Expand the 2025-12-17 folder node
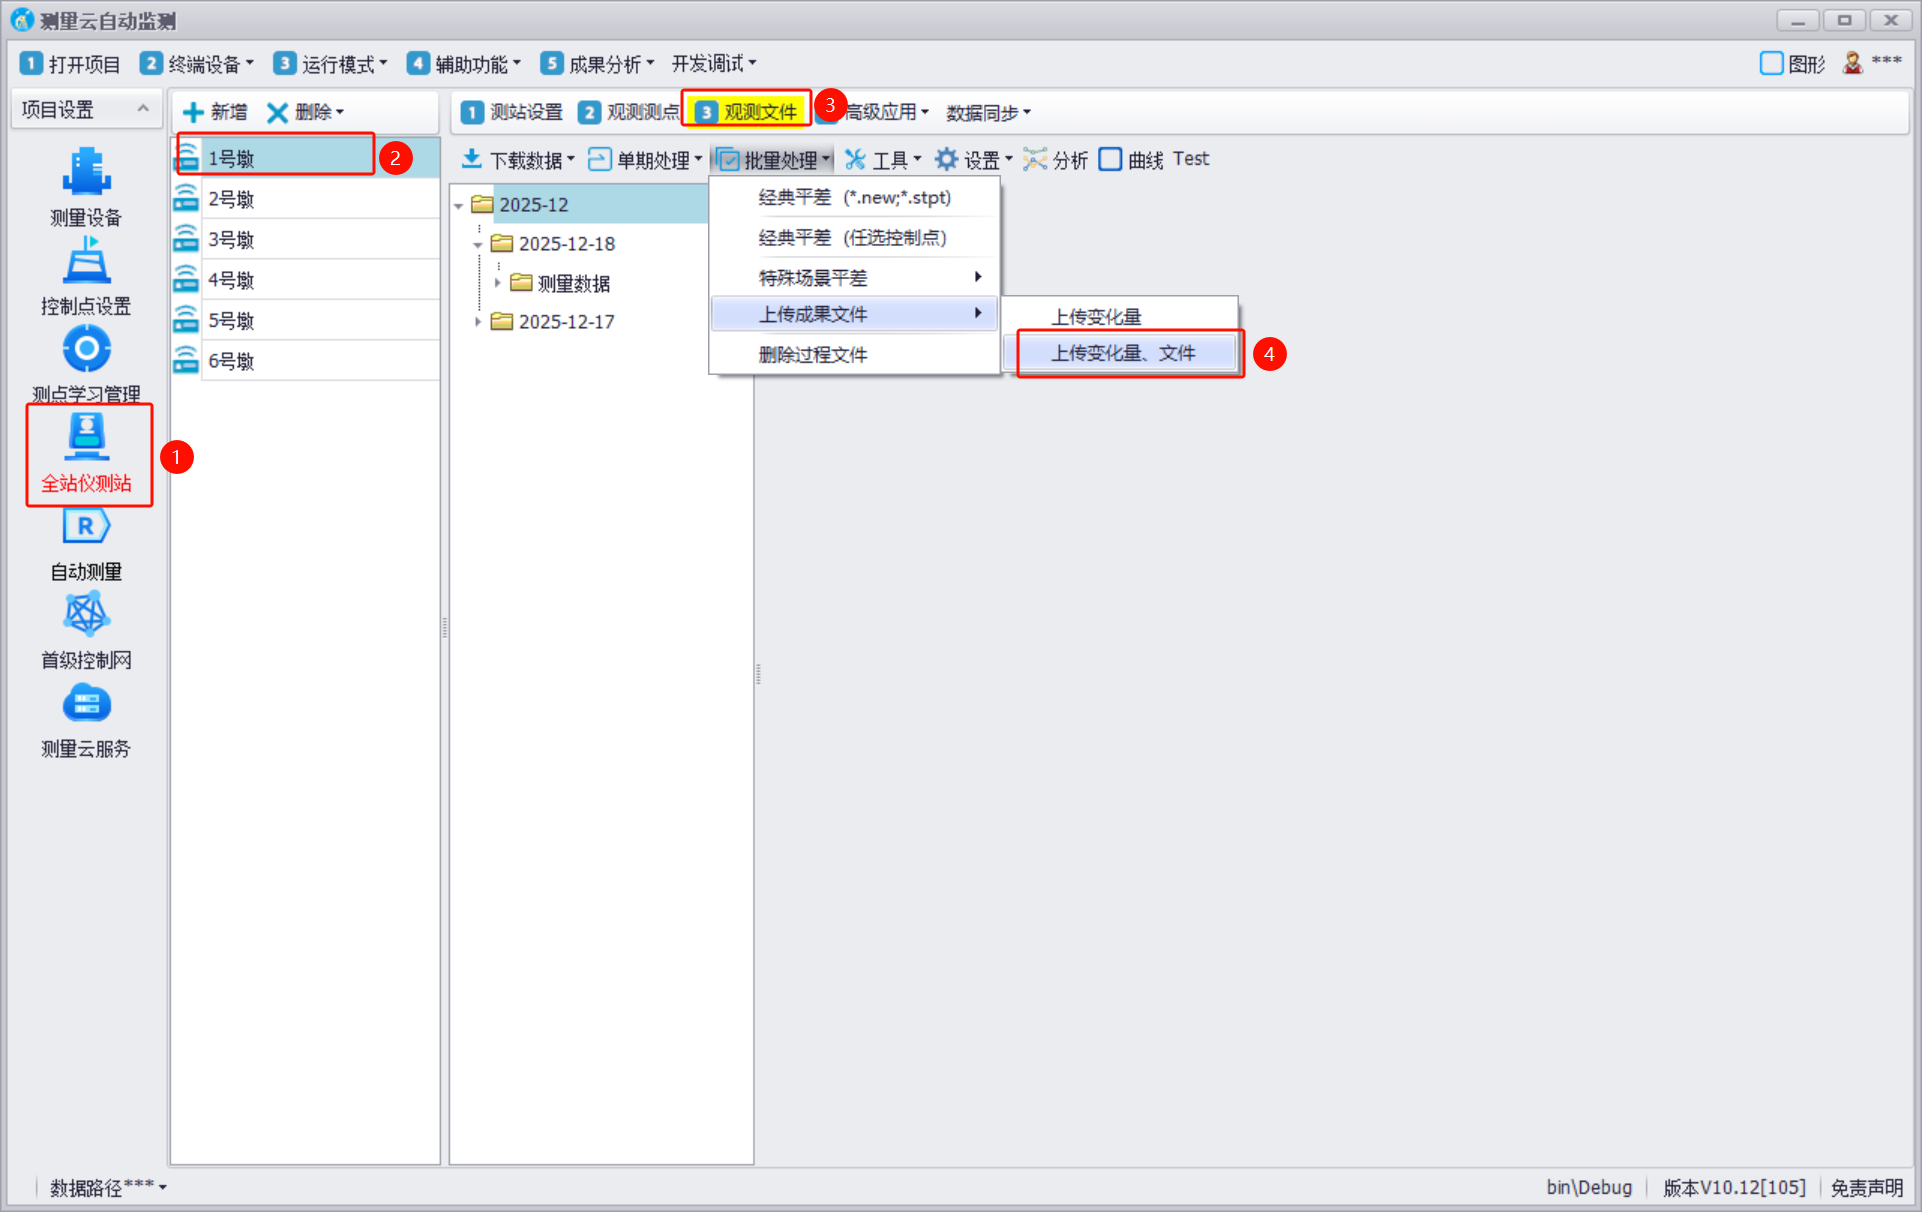Screen dimensions: 1922x1212 coord(478,322)
